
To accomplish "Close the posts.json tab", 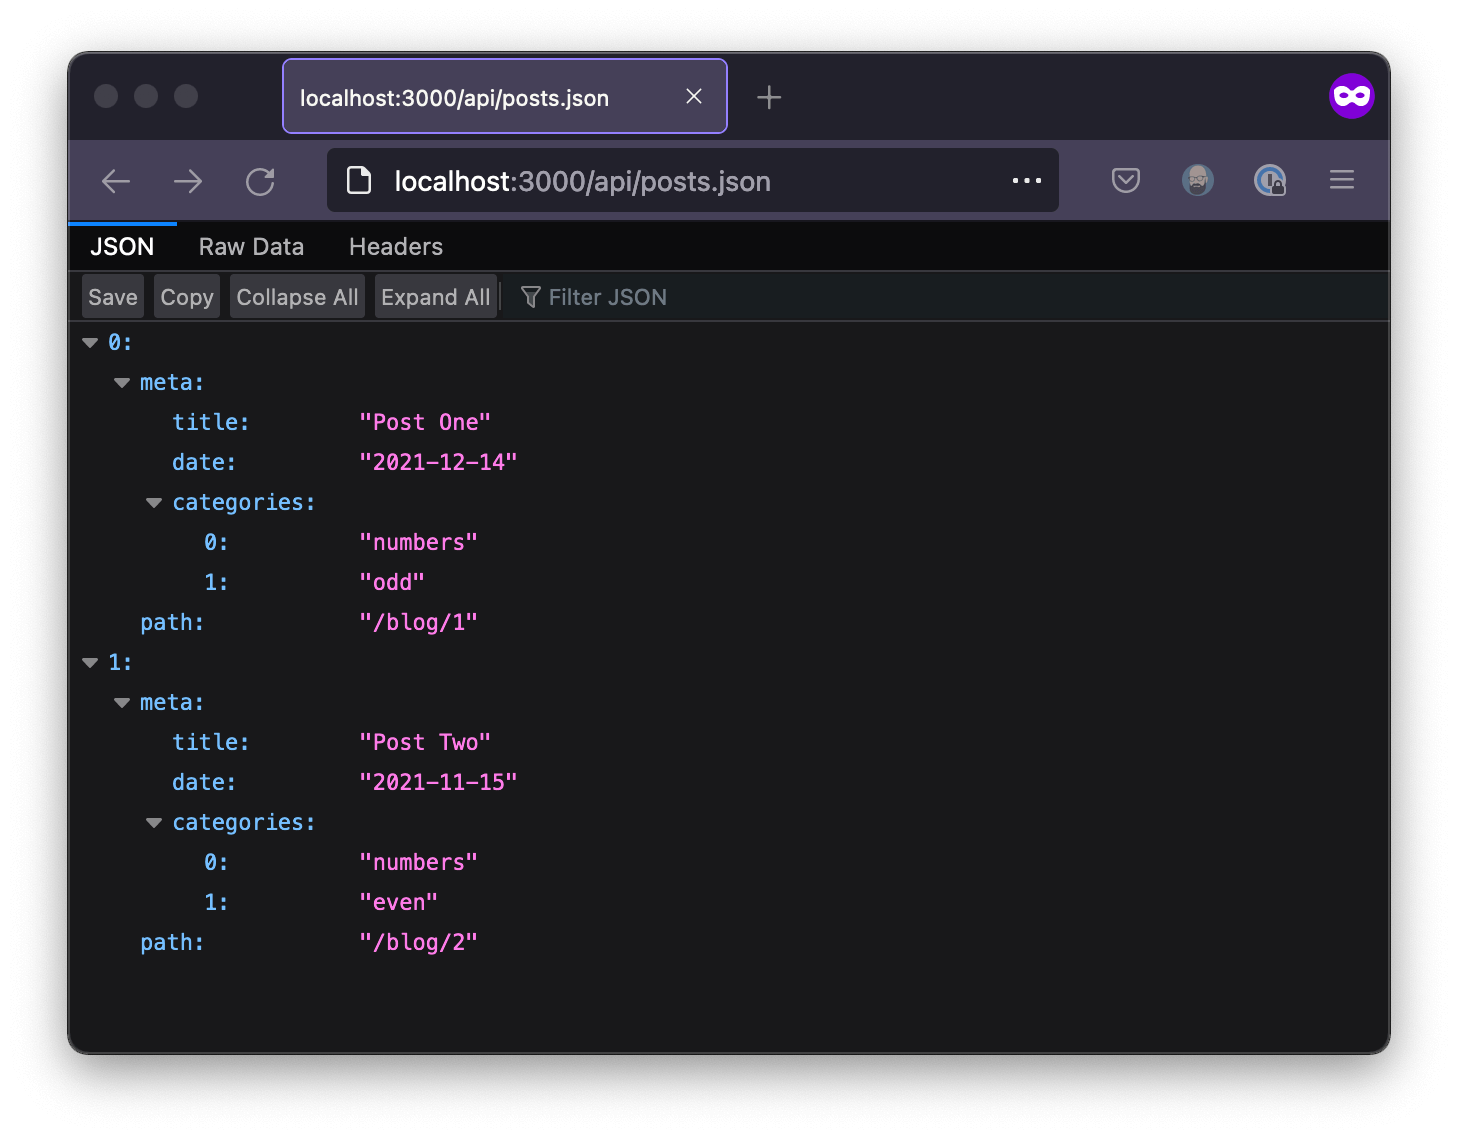I will pos(694,96).
